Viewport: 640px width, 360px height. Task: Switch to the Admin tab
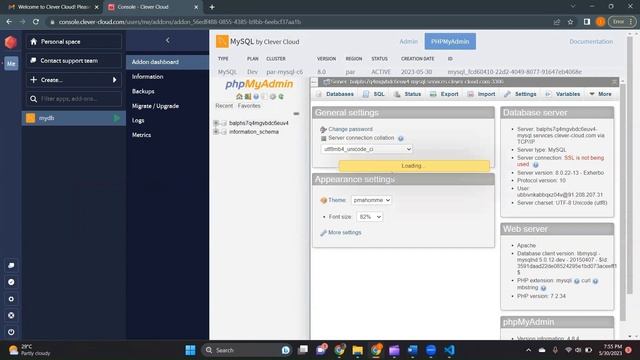(409, 41)
